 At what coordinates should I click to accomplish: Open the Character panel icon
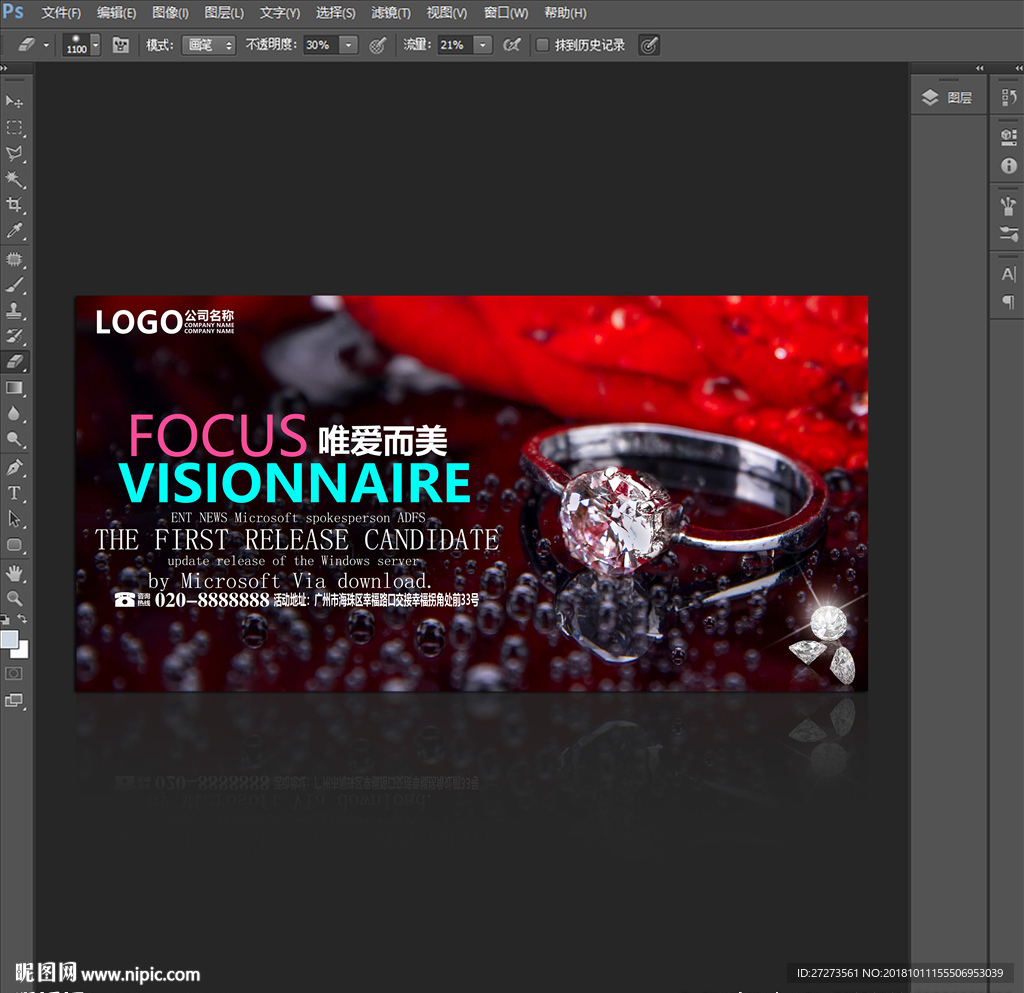(1008, 275)
